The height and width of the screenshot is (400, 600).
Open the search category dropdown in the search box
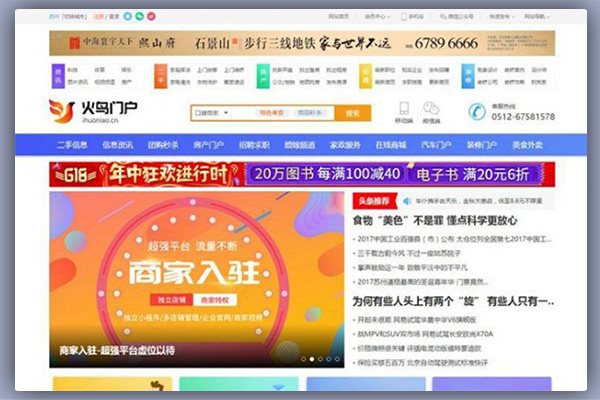pyautogui.click(x=211, y=113)
